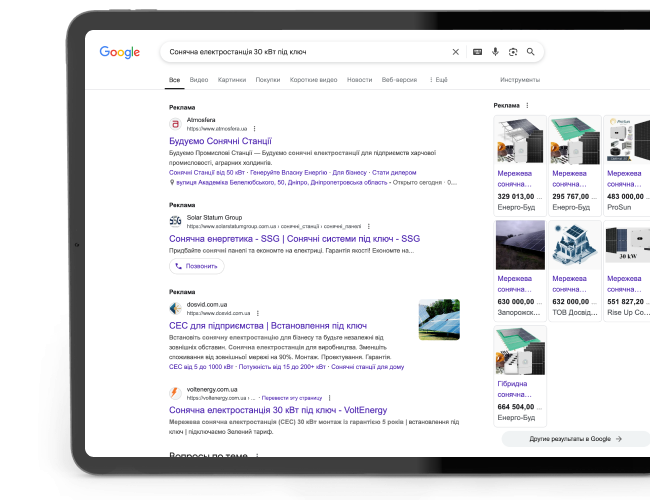
Task: Open Atmosfera address location link
Action: 281,182
